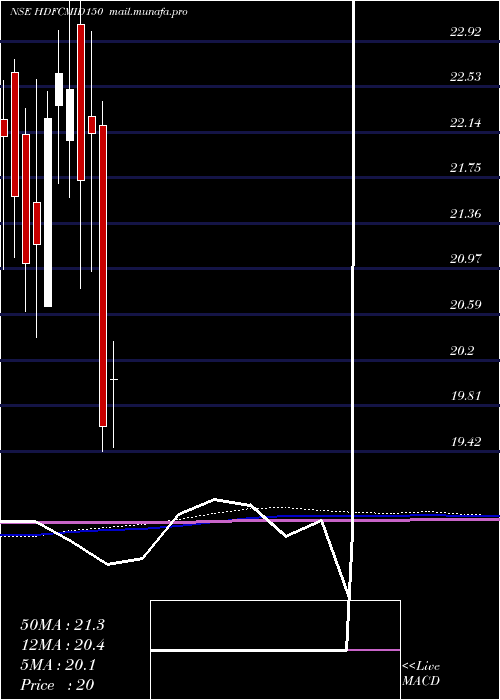Select the 22.92 price level label

(x=466, y=32)
